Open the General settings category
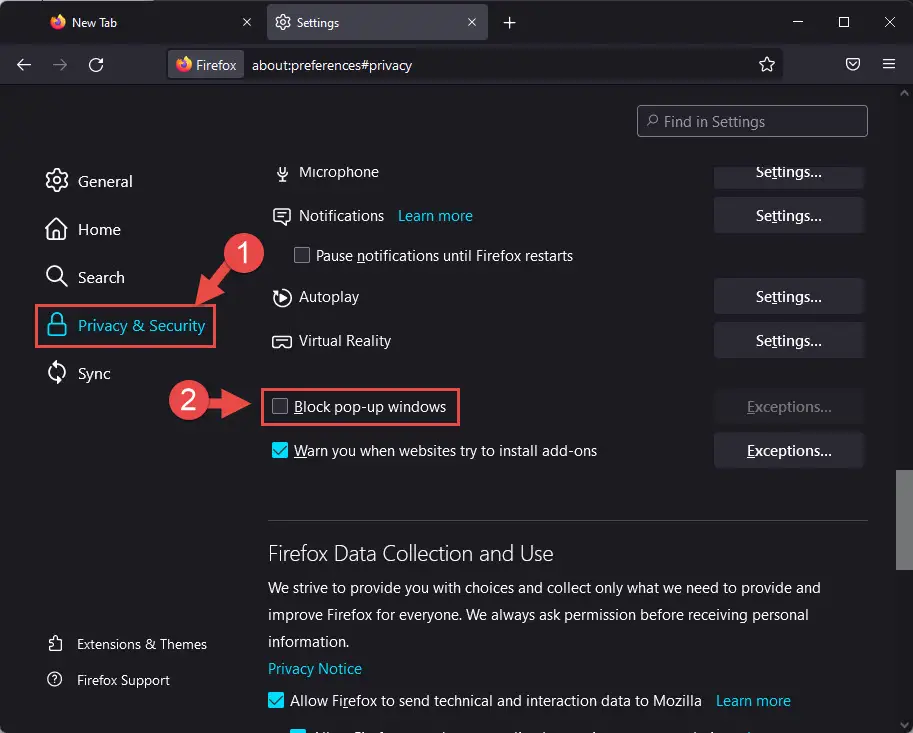This screenshot has height=733, width=913. tap(89, 181)
